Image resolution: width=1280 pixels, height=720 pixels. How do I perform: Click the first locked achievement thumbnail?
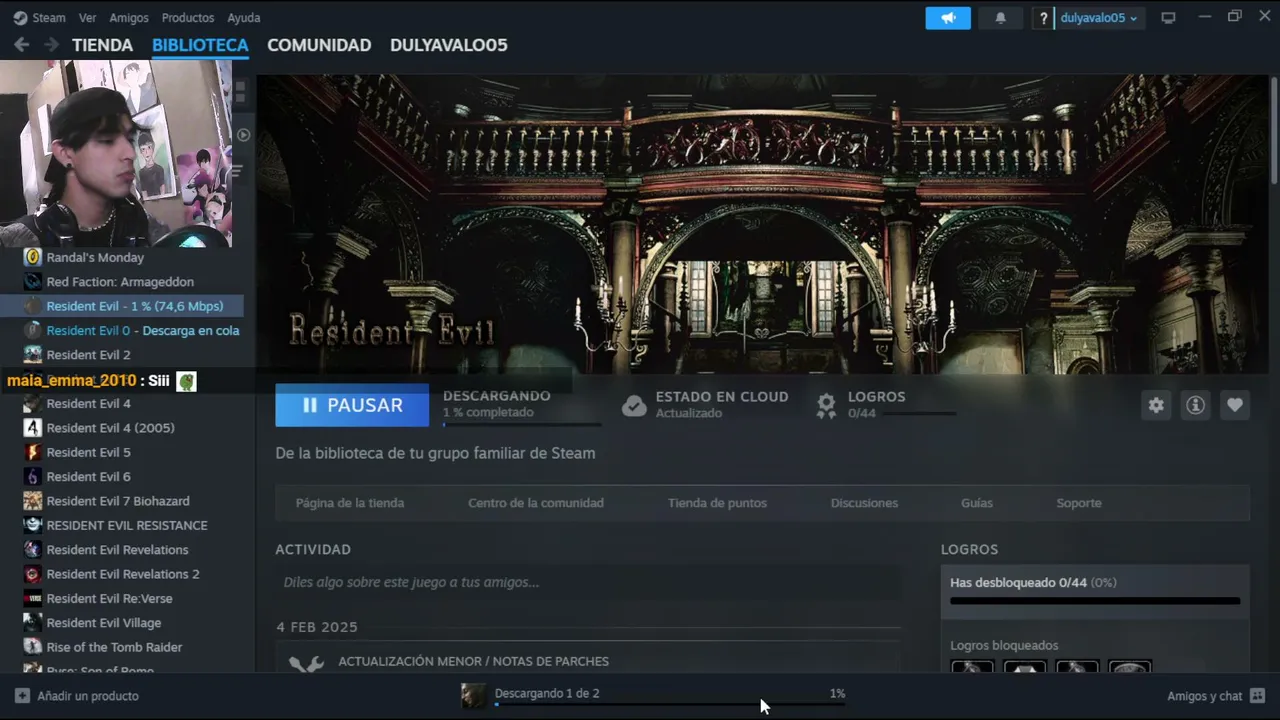pos(972,667)
